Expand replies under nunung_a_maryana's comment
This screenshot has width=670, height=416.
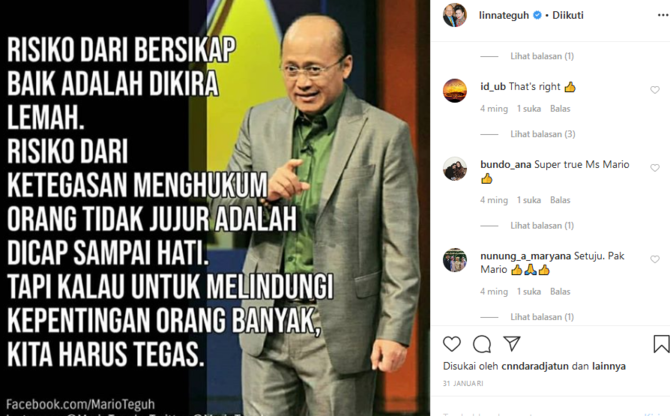pyautogui.click(x=542, y=317)
